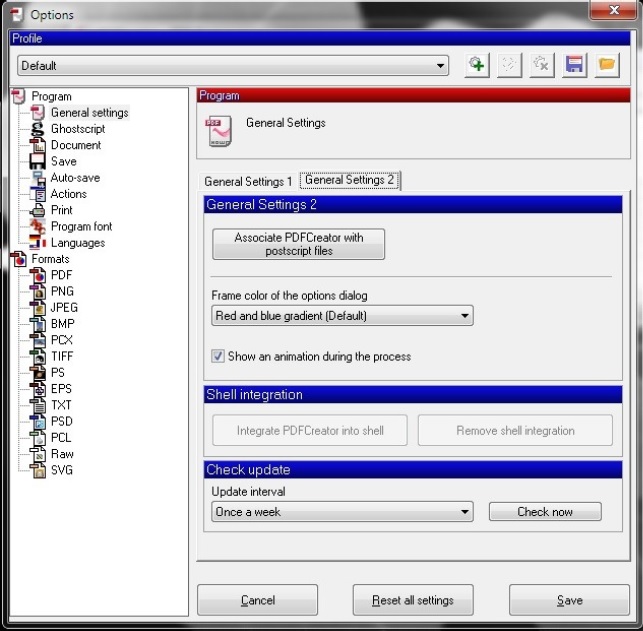Select the Formats tree label
Image resolution: width=643 pixels, height=631 pixels.
pos(50,259)
